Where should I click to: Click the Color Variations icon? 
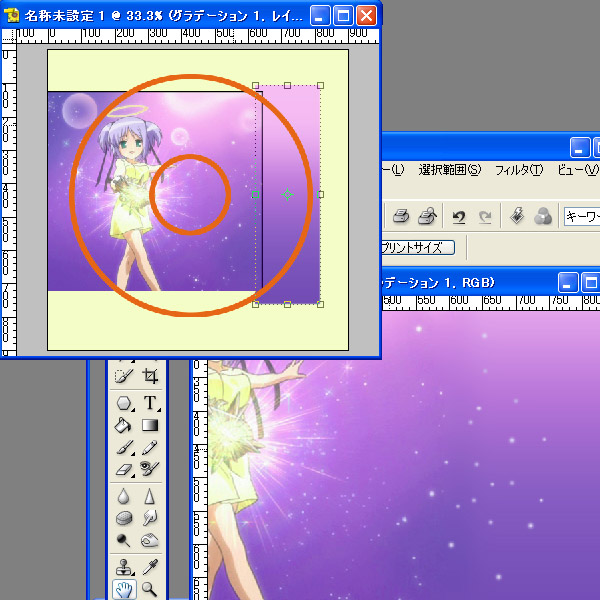coord(543,217)
